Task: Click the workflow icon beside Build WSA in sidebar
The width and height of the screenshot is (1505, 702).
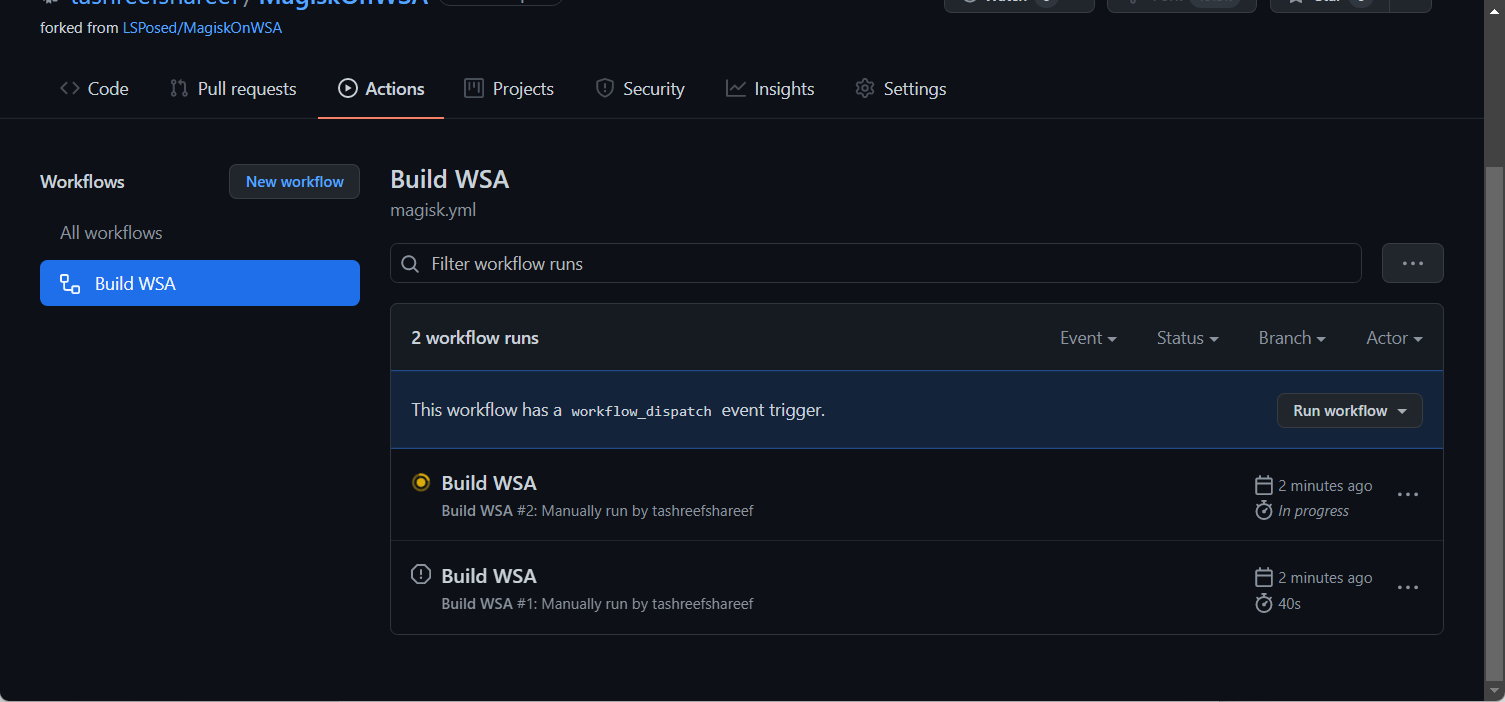Action: coord(70,284)
